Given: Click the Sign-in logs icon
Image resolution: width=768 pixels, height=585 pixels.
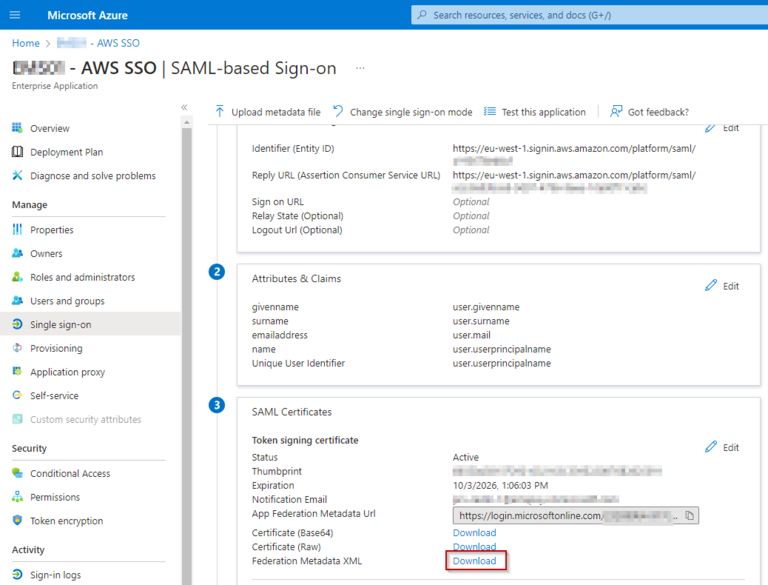Looking at the screenshot, I should pos(17,574).
